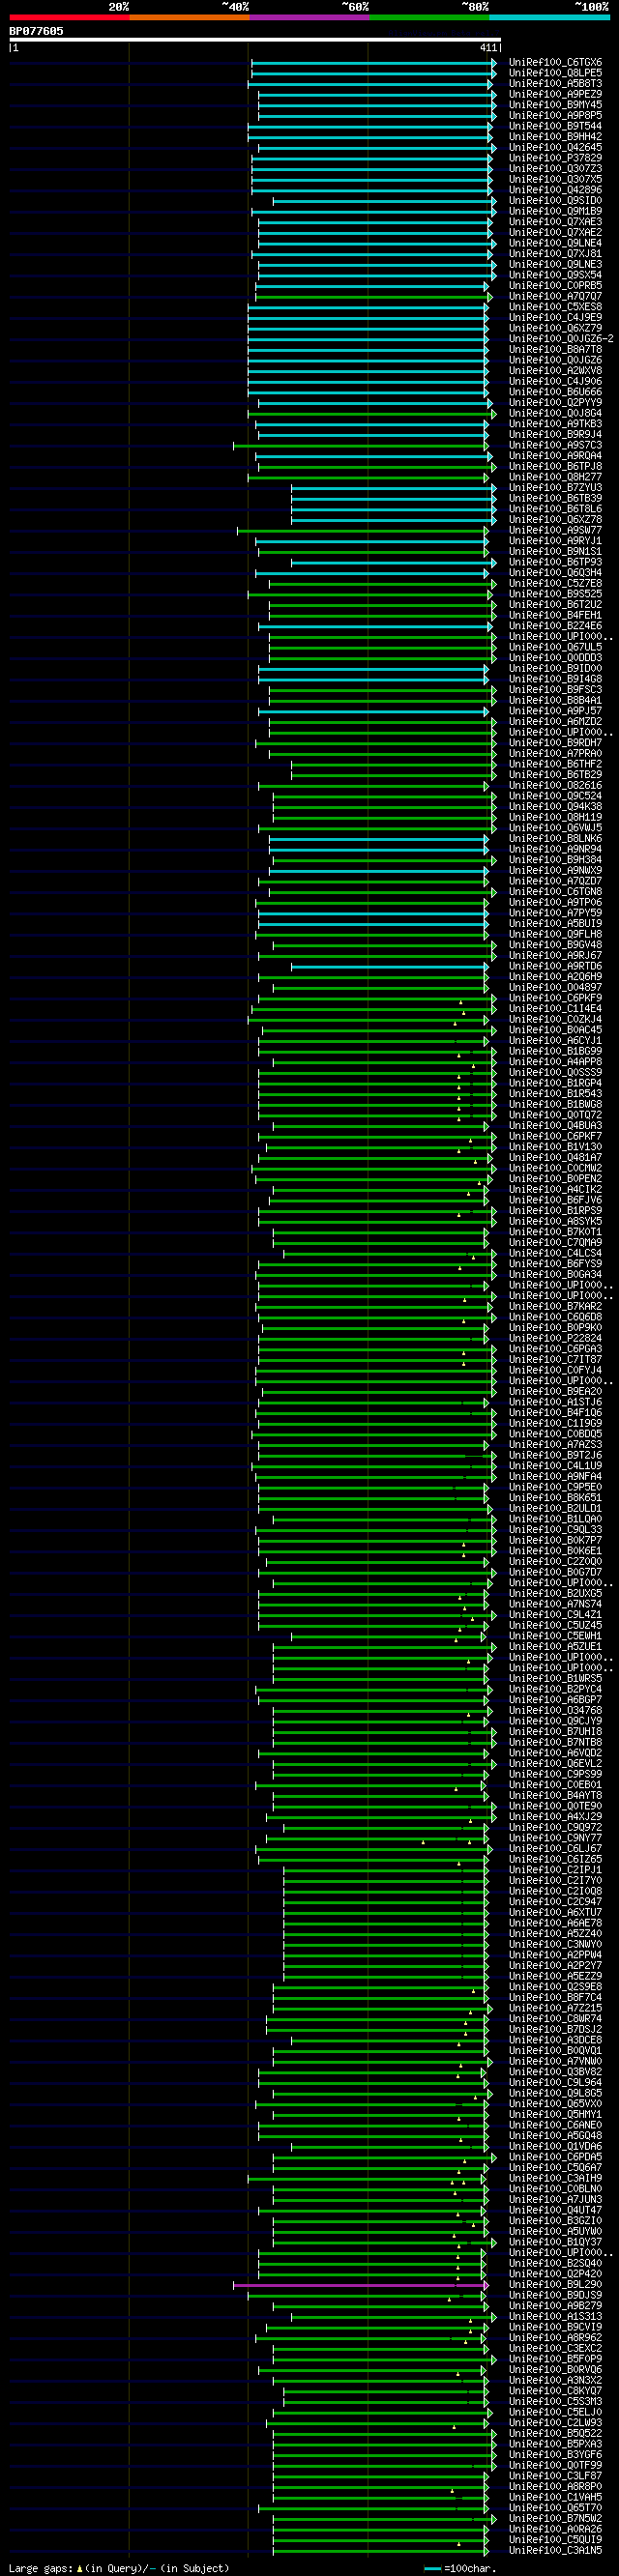Click the purple alignment bar for B9L290
The width and height of the screenshot is (619, 2576).
361,2284
